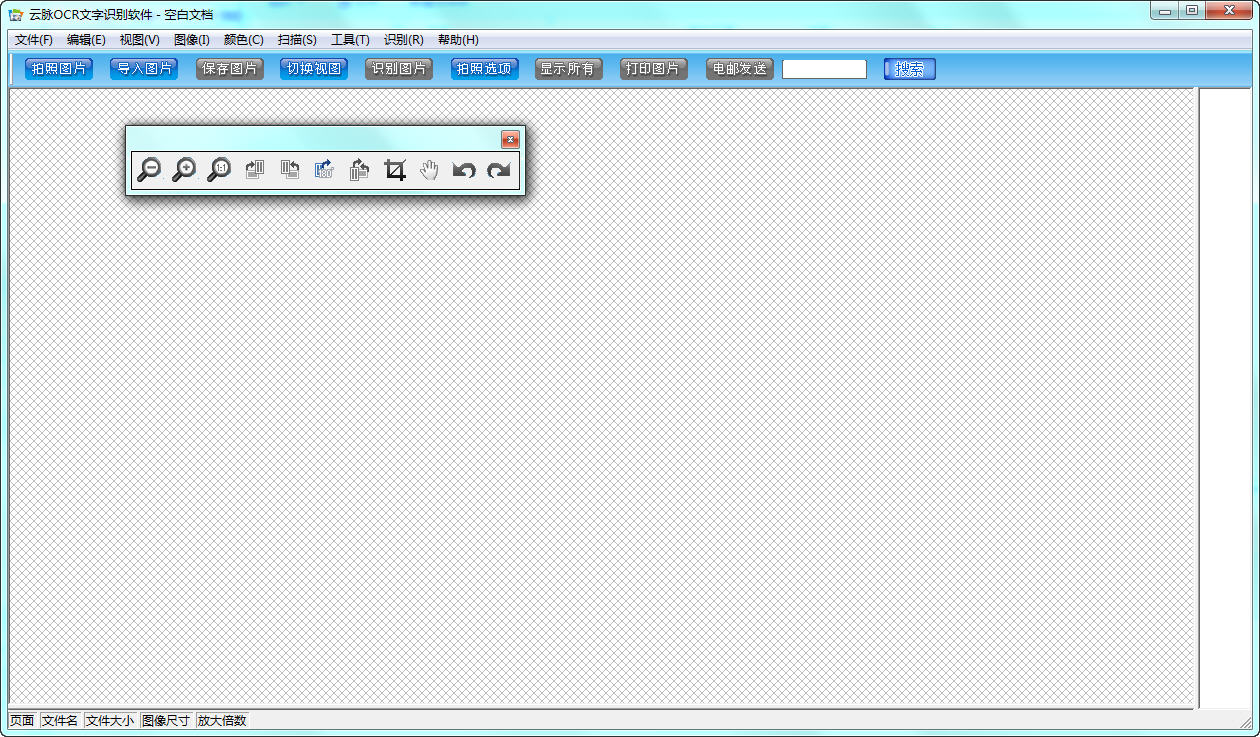Click the undo arrow icon
The image size is (1260, 737).
pos(463,170)
